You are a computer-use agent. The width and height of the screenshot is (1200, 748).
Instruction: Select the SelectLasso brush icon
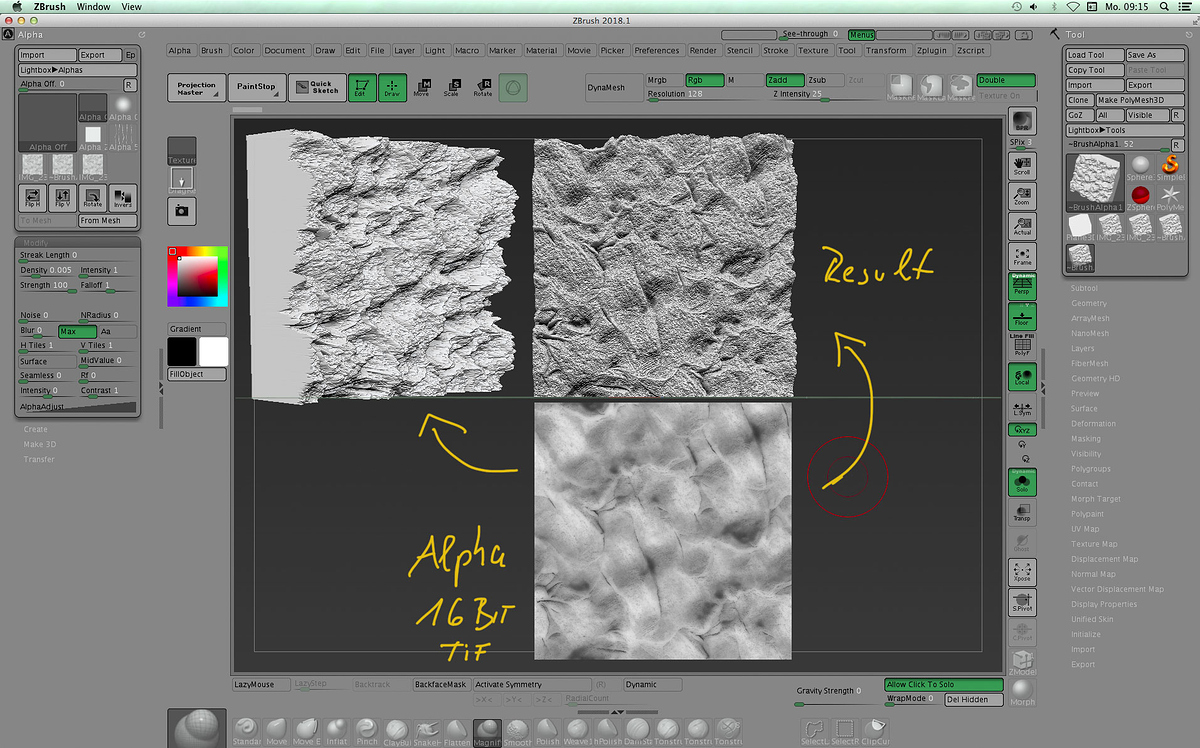coord(815,732)
